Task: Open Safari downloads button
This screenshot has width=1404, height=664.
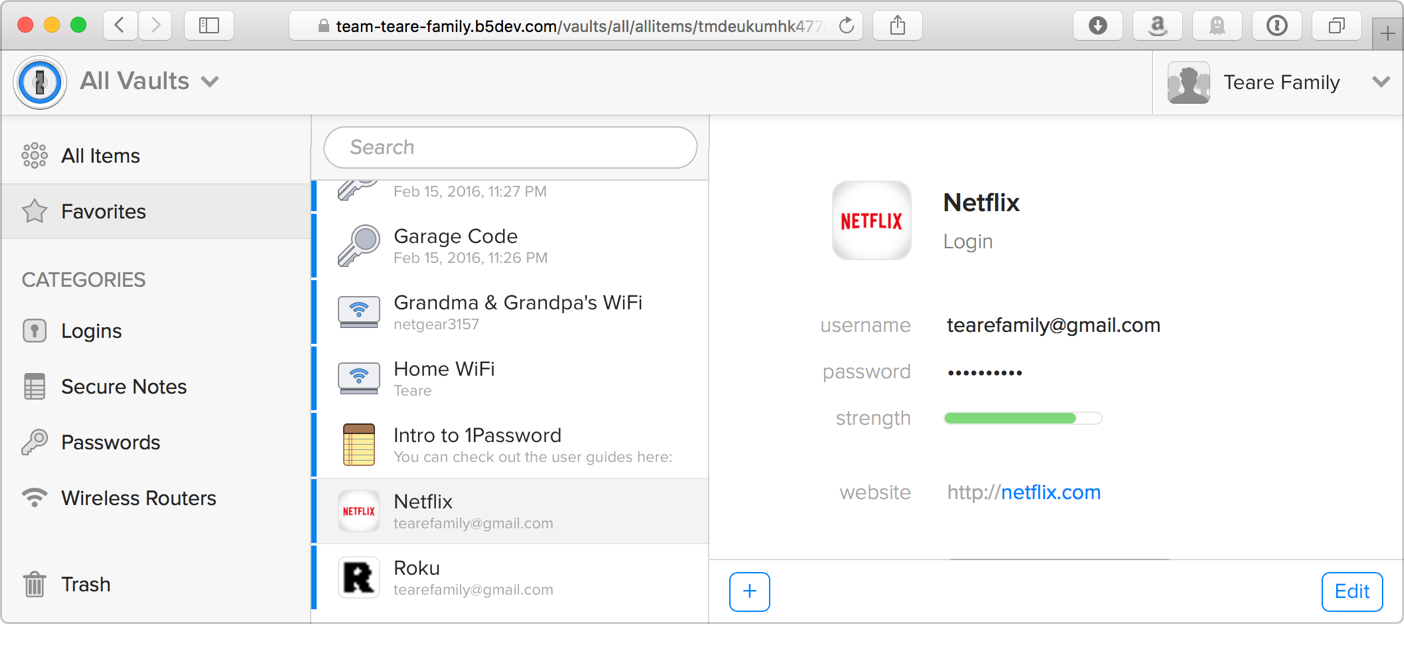Action: coord(1098,26)
